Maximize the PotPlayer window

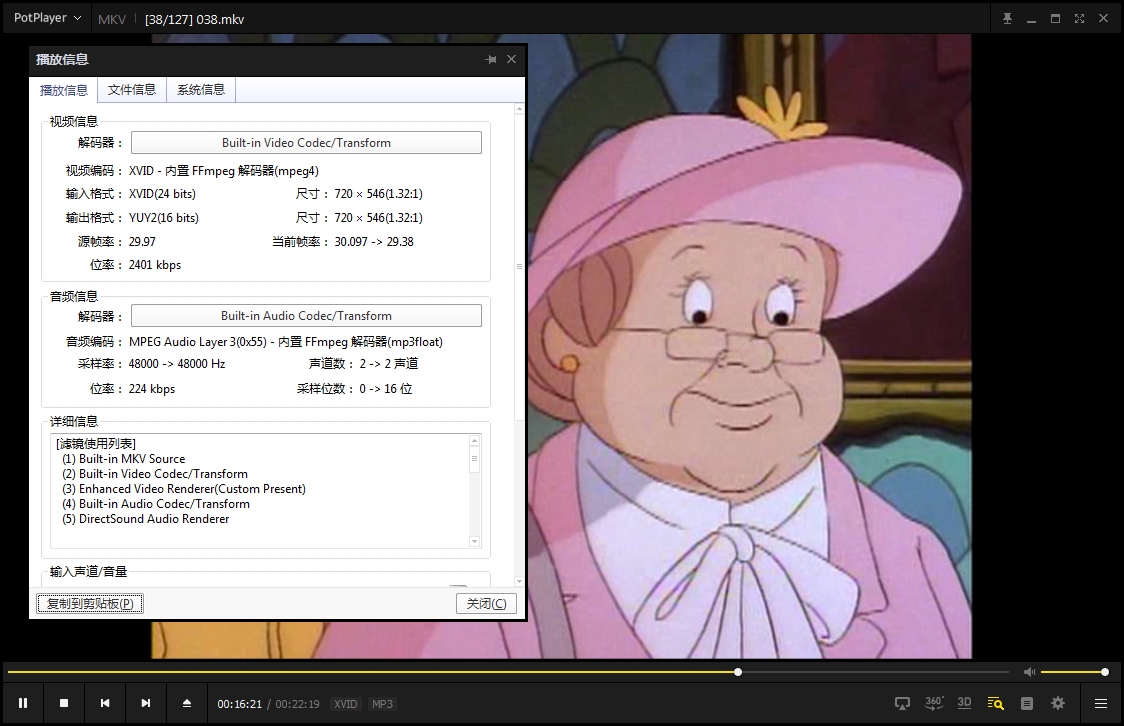click(1055, 19)
